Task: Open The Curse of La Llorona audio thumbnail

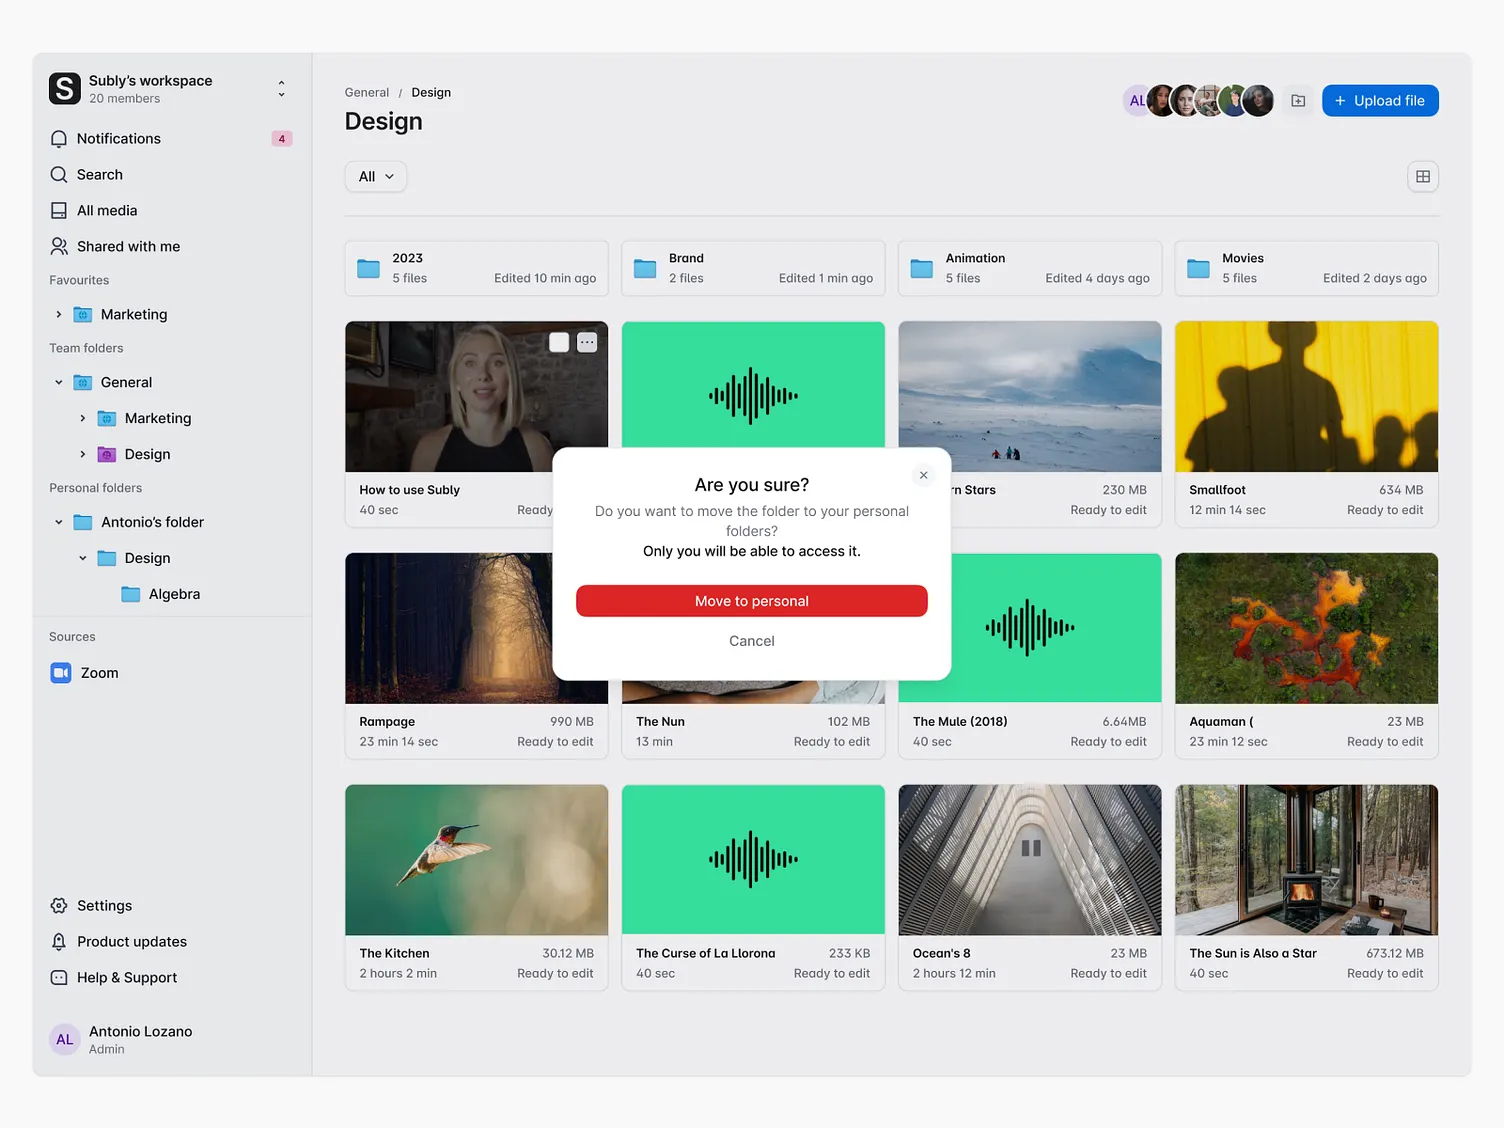Action: (753, 861)
